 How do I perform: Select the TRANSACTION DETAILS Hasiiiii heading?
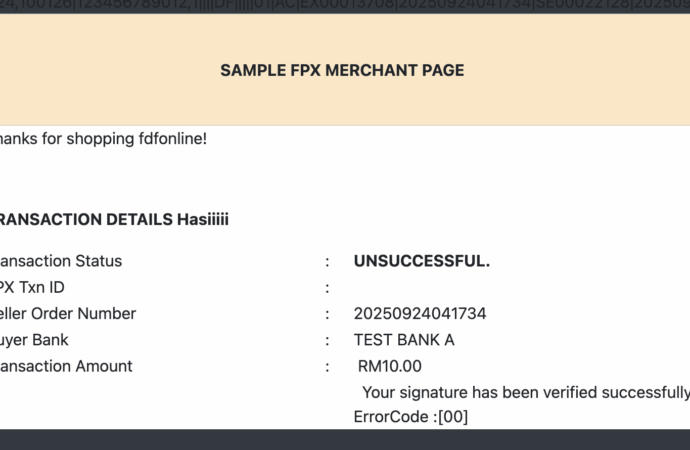click(x=113, y=219)
